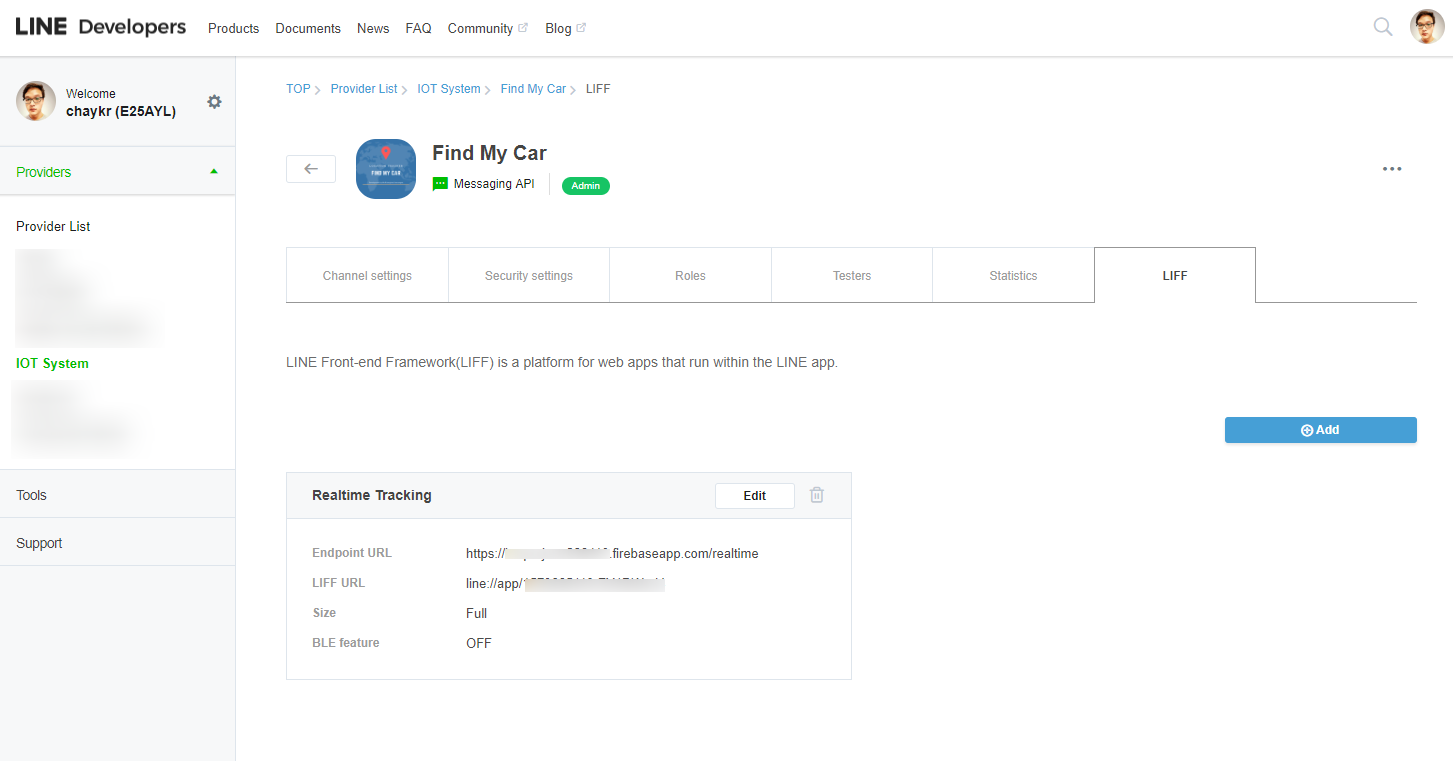Click the TOP breadcrumb link
1453x761 pixels.
coord(298,89)
